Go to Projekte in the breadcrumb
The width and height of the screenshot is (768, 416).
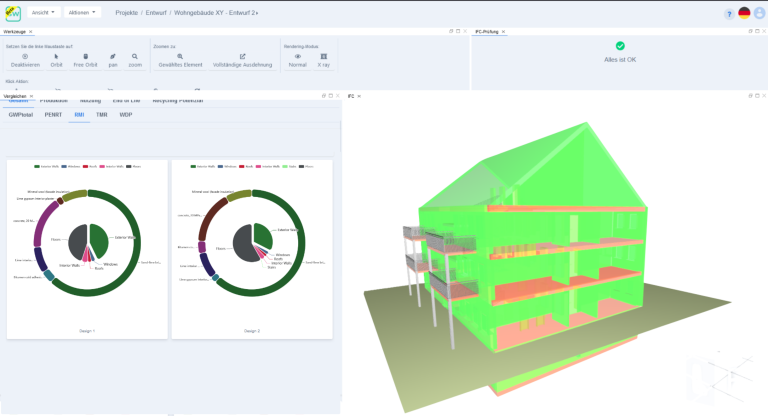pos(126,13)
